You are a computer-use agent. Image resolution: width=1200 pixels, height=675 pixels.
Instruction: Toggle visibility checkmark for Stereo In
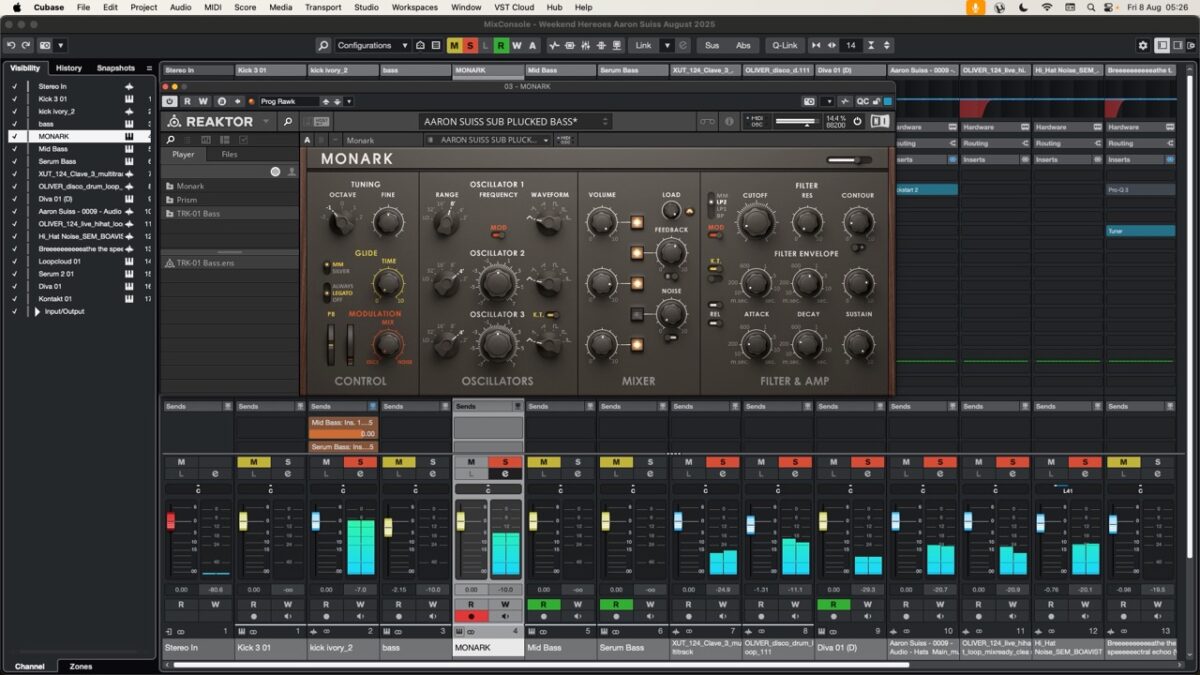click(14, 86)
